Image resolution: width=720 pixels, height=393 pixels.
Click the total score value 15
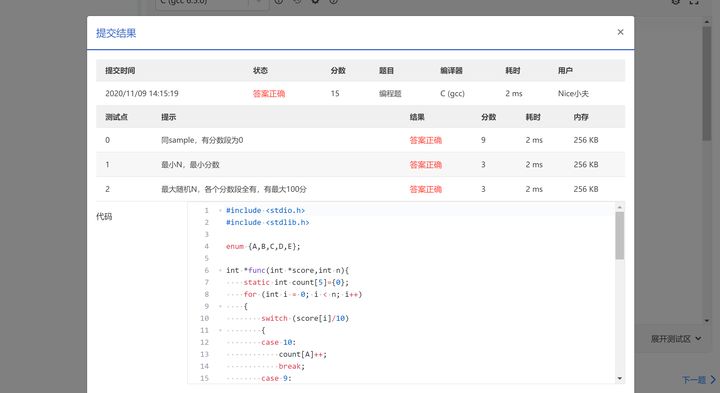click(335, 94)
